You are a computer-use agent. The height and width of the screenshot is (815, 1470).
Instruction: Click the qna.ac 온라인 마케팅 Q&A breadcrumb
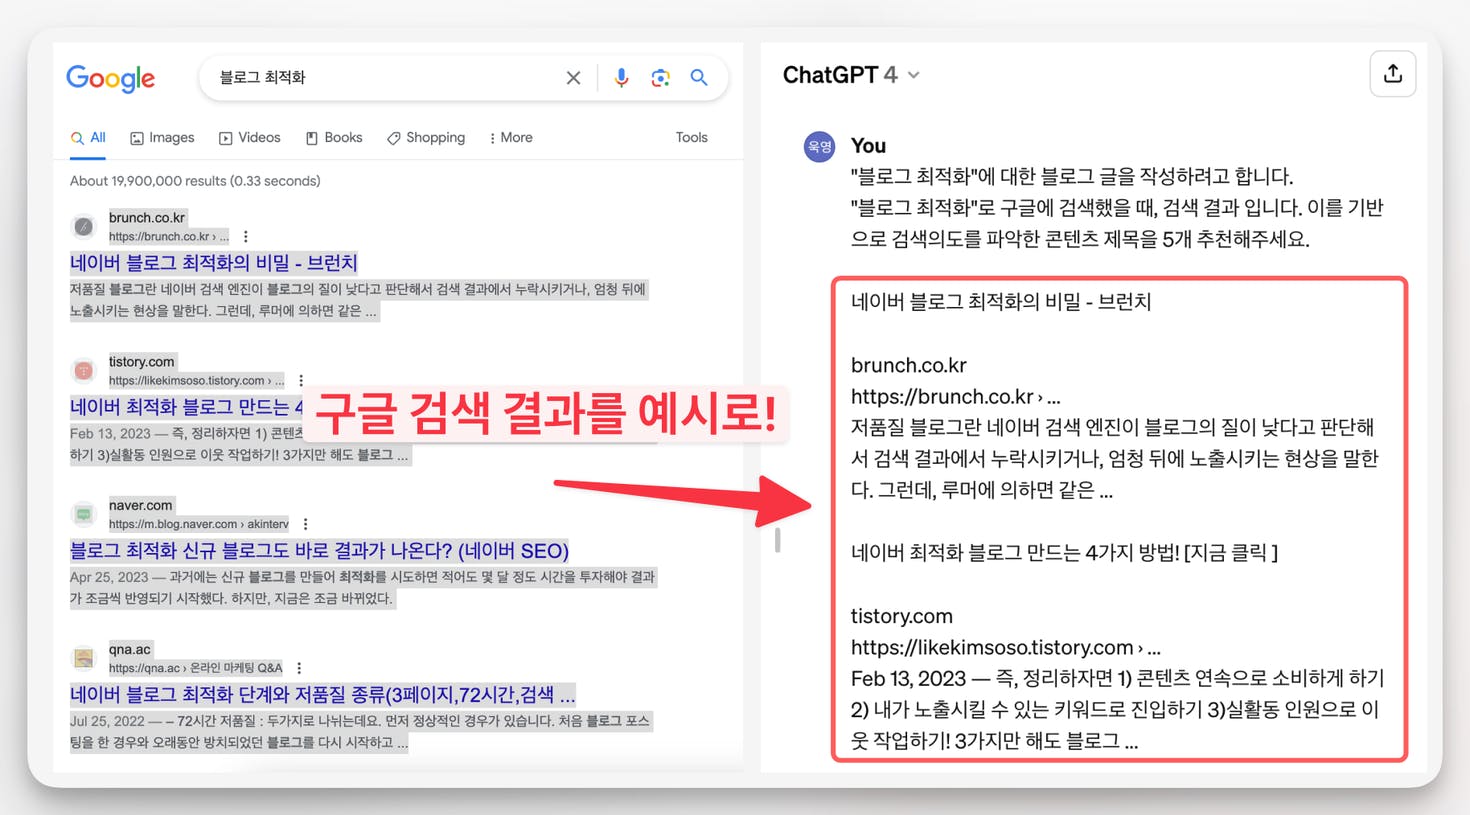[196, 668]
